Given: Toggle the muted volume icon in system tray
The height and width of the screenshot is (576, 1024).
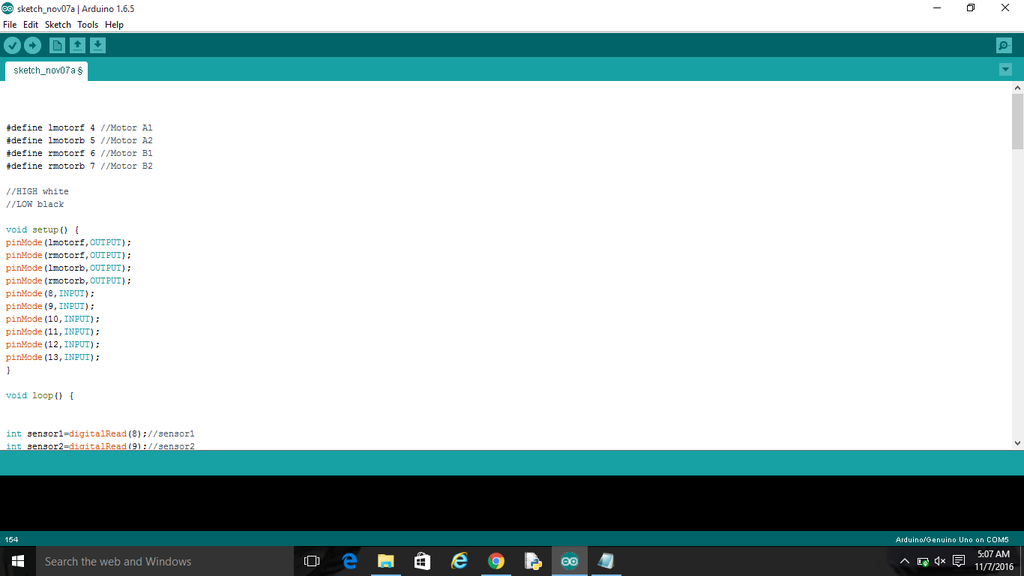Looking at the screenshot, I should tap(940, 561).
